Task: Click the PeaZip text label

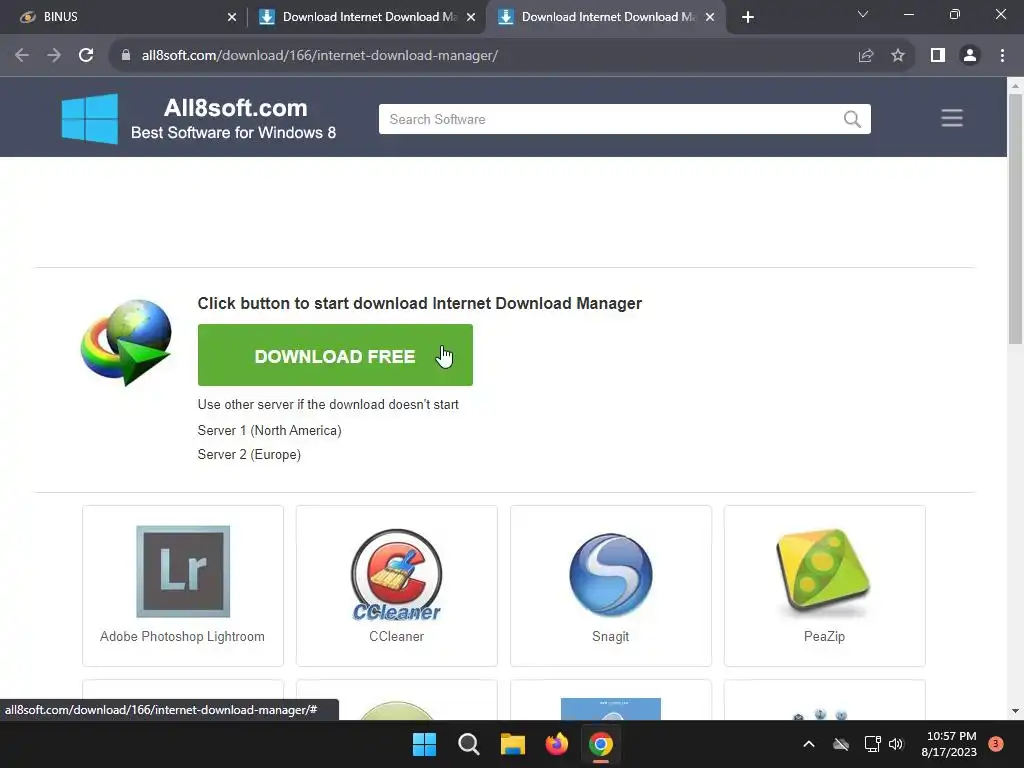Action: (x=824, y=637)
